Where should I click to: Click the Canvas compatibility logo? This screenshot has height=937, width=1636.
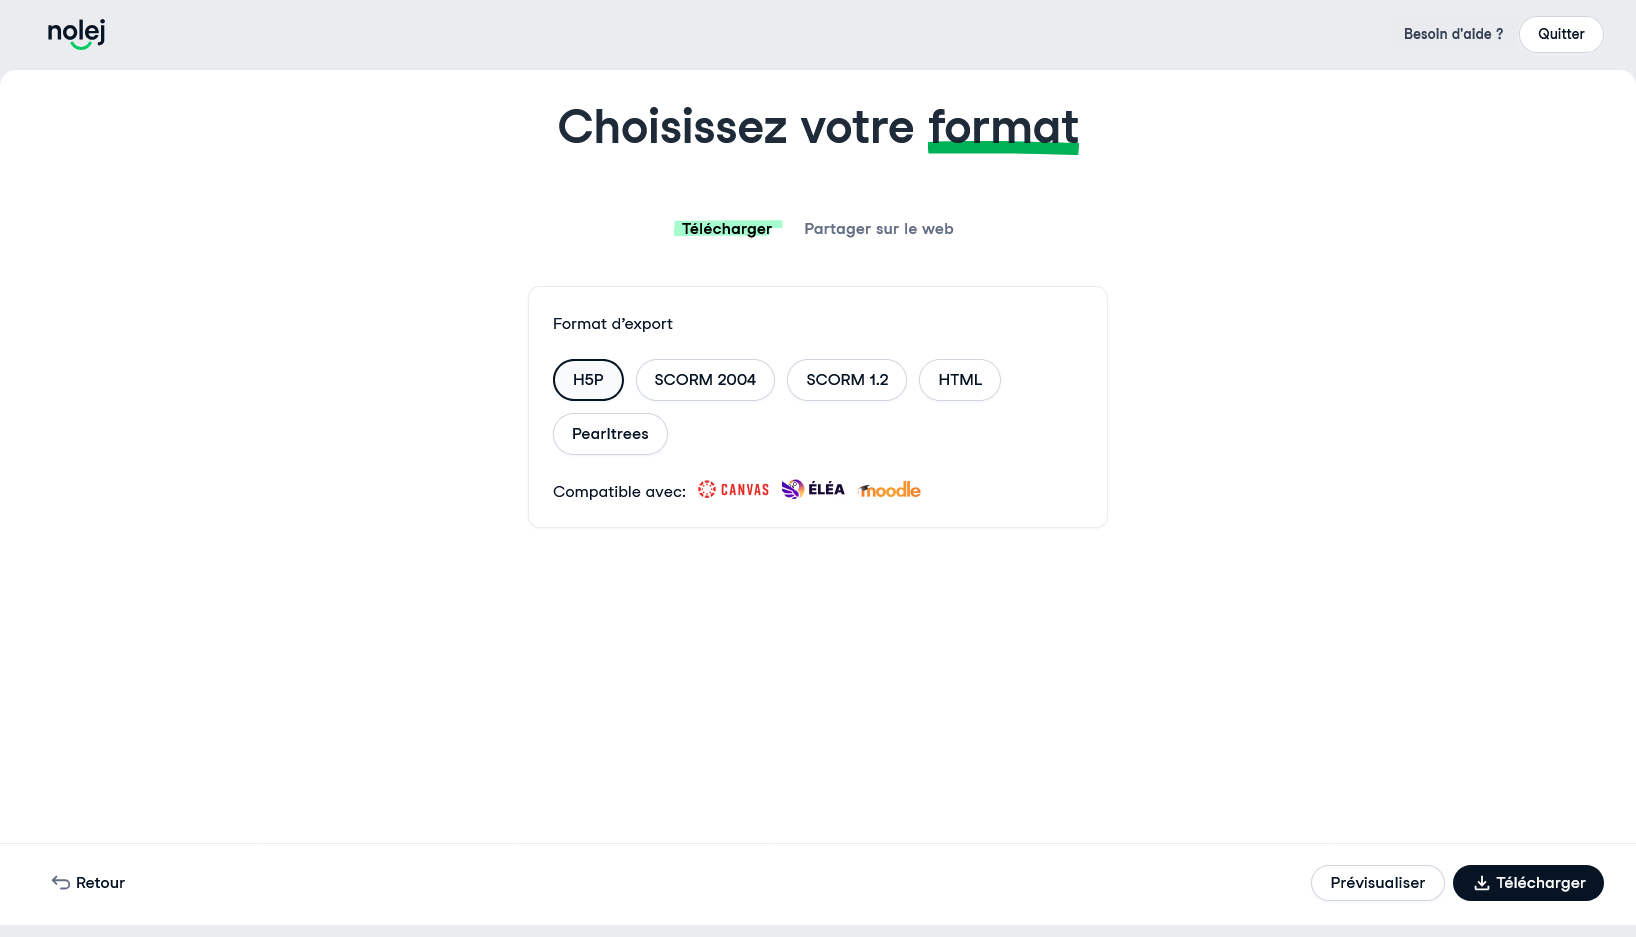734,489
